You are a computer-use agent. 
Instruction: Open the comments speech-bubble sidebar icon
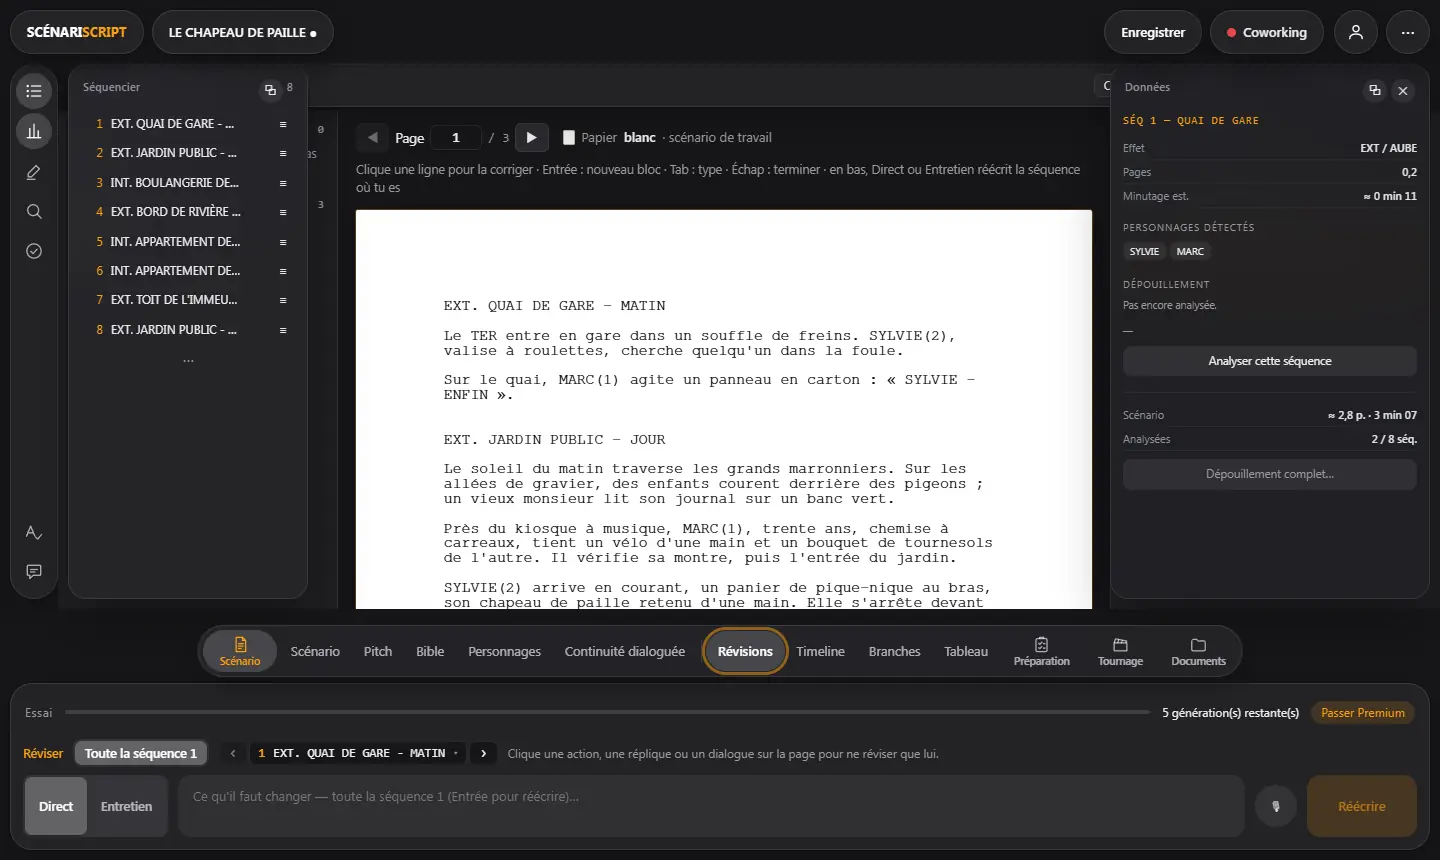(x=34, y=572)
